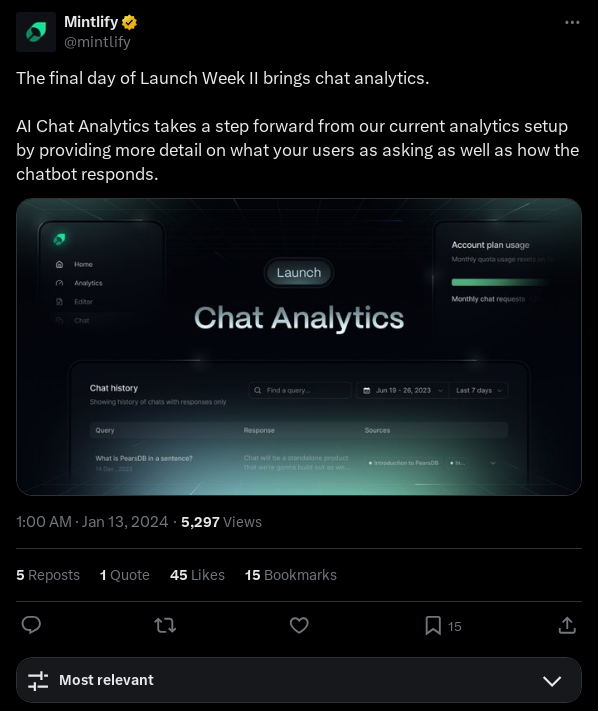The width and height of the screenshot is (598, 711).
Task: Like the tweet with the heart icon
Action: pos(299,625)
